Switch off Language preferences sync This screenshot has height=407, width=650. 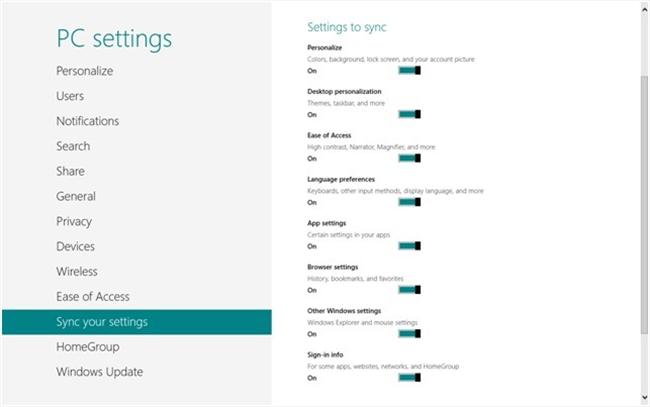tap(410, 202)
